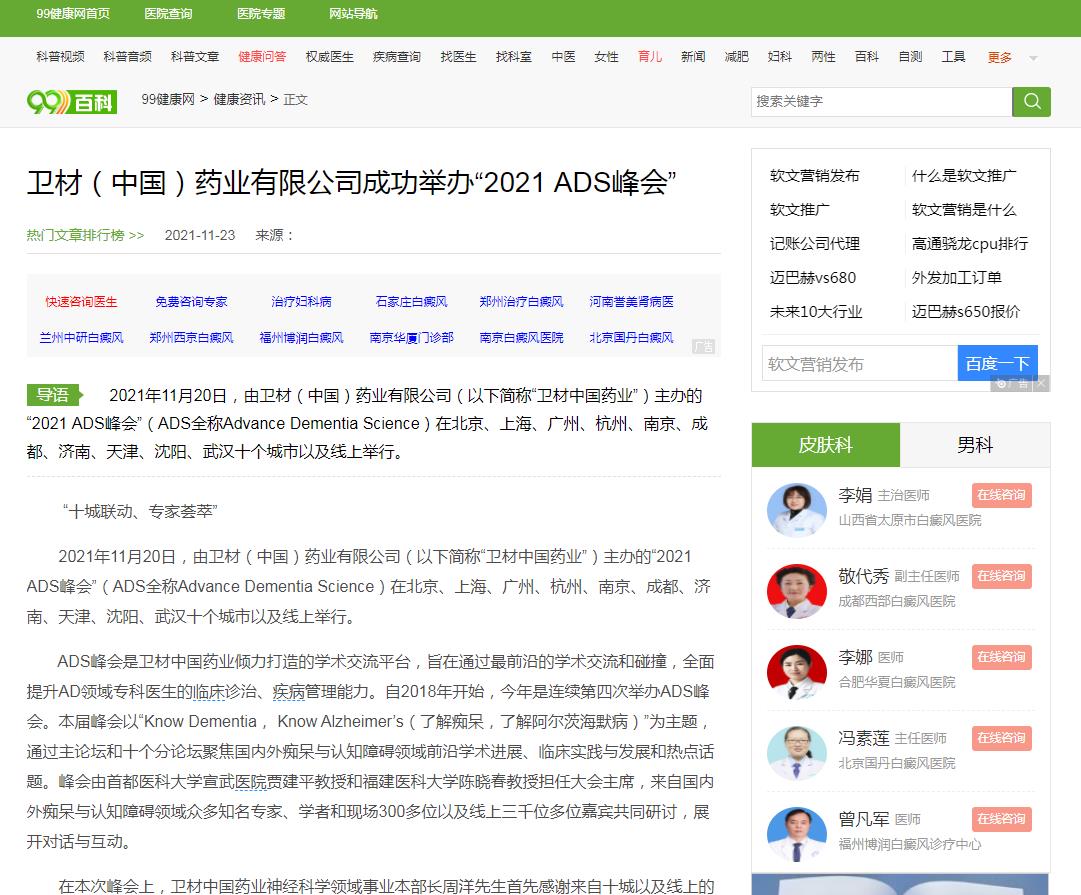This screenshot has width=1081, height=895.
Task: Open 冯素莲 doctor avatar photo
Action: 797,753
